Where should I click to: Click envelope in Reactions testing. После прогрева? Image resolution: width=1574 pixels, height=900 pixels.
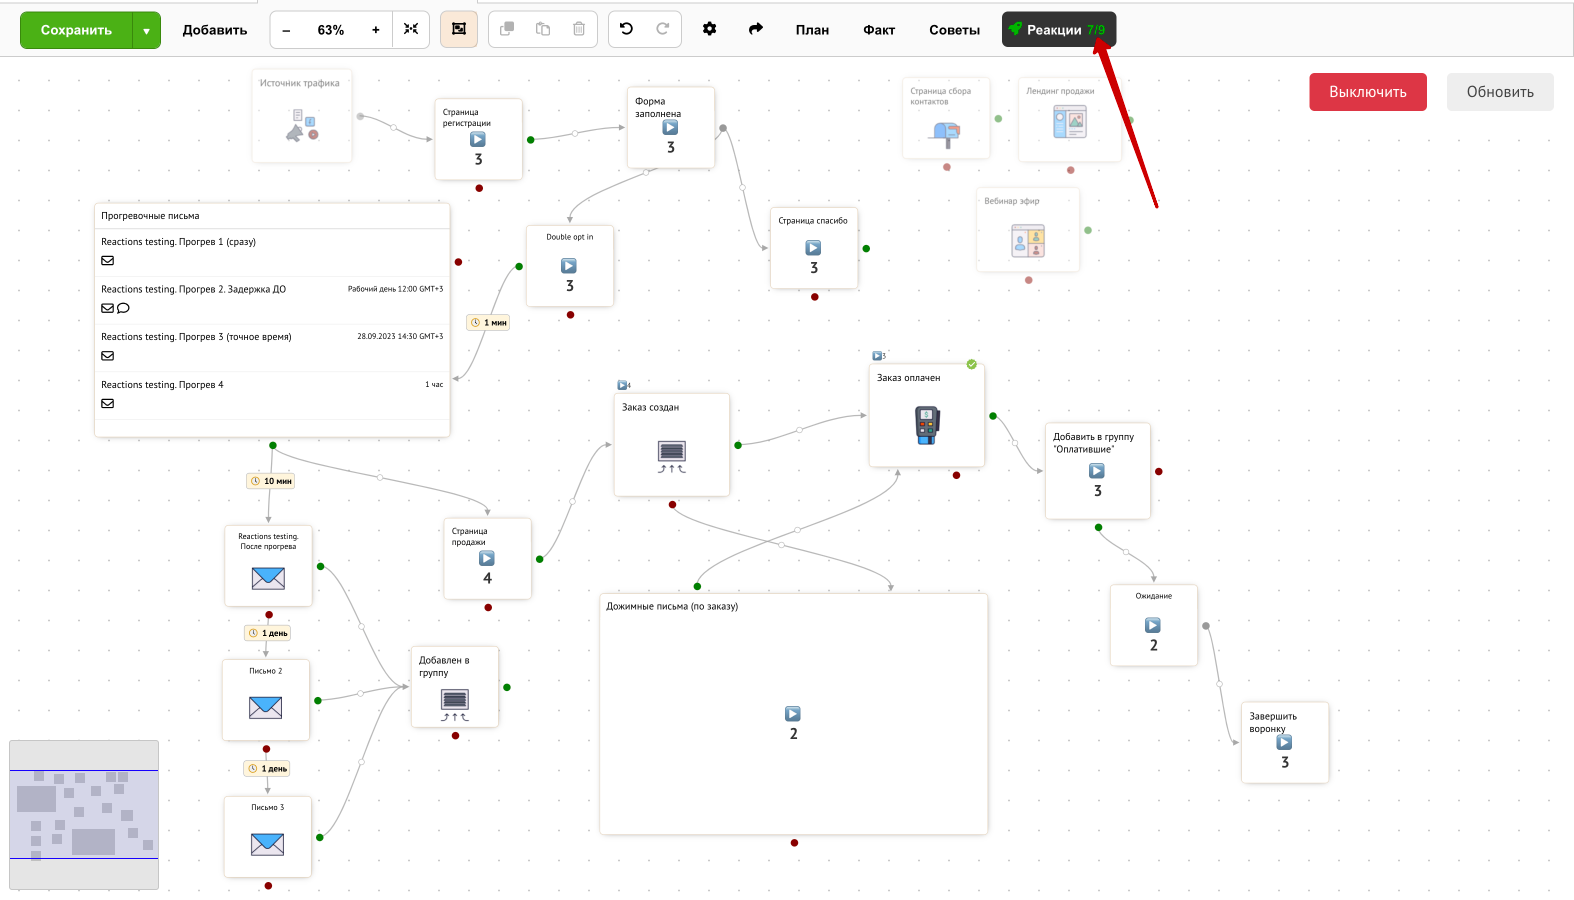268,578
